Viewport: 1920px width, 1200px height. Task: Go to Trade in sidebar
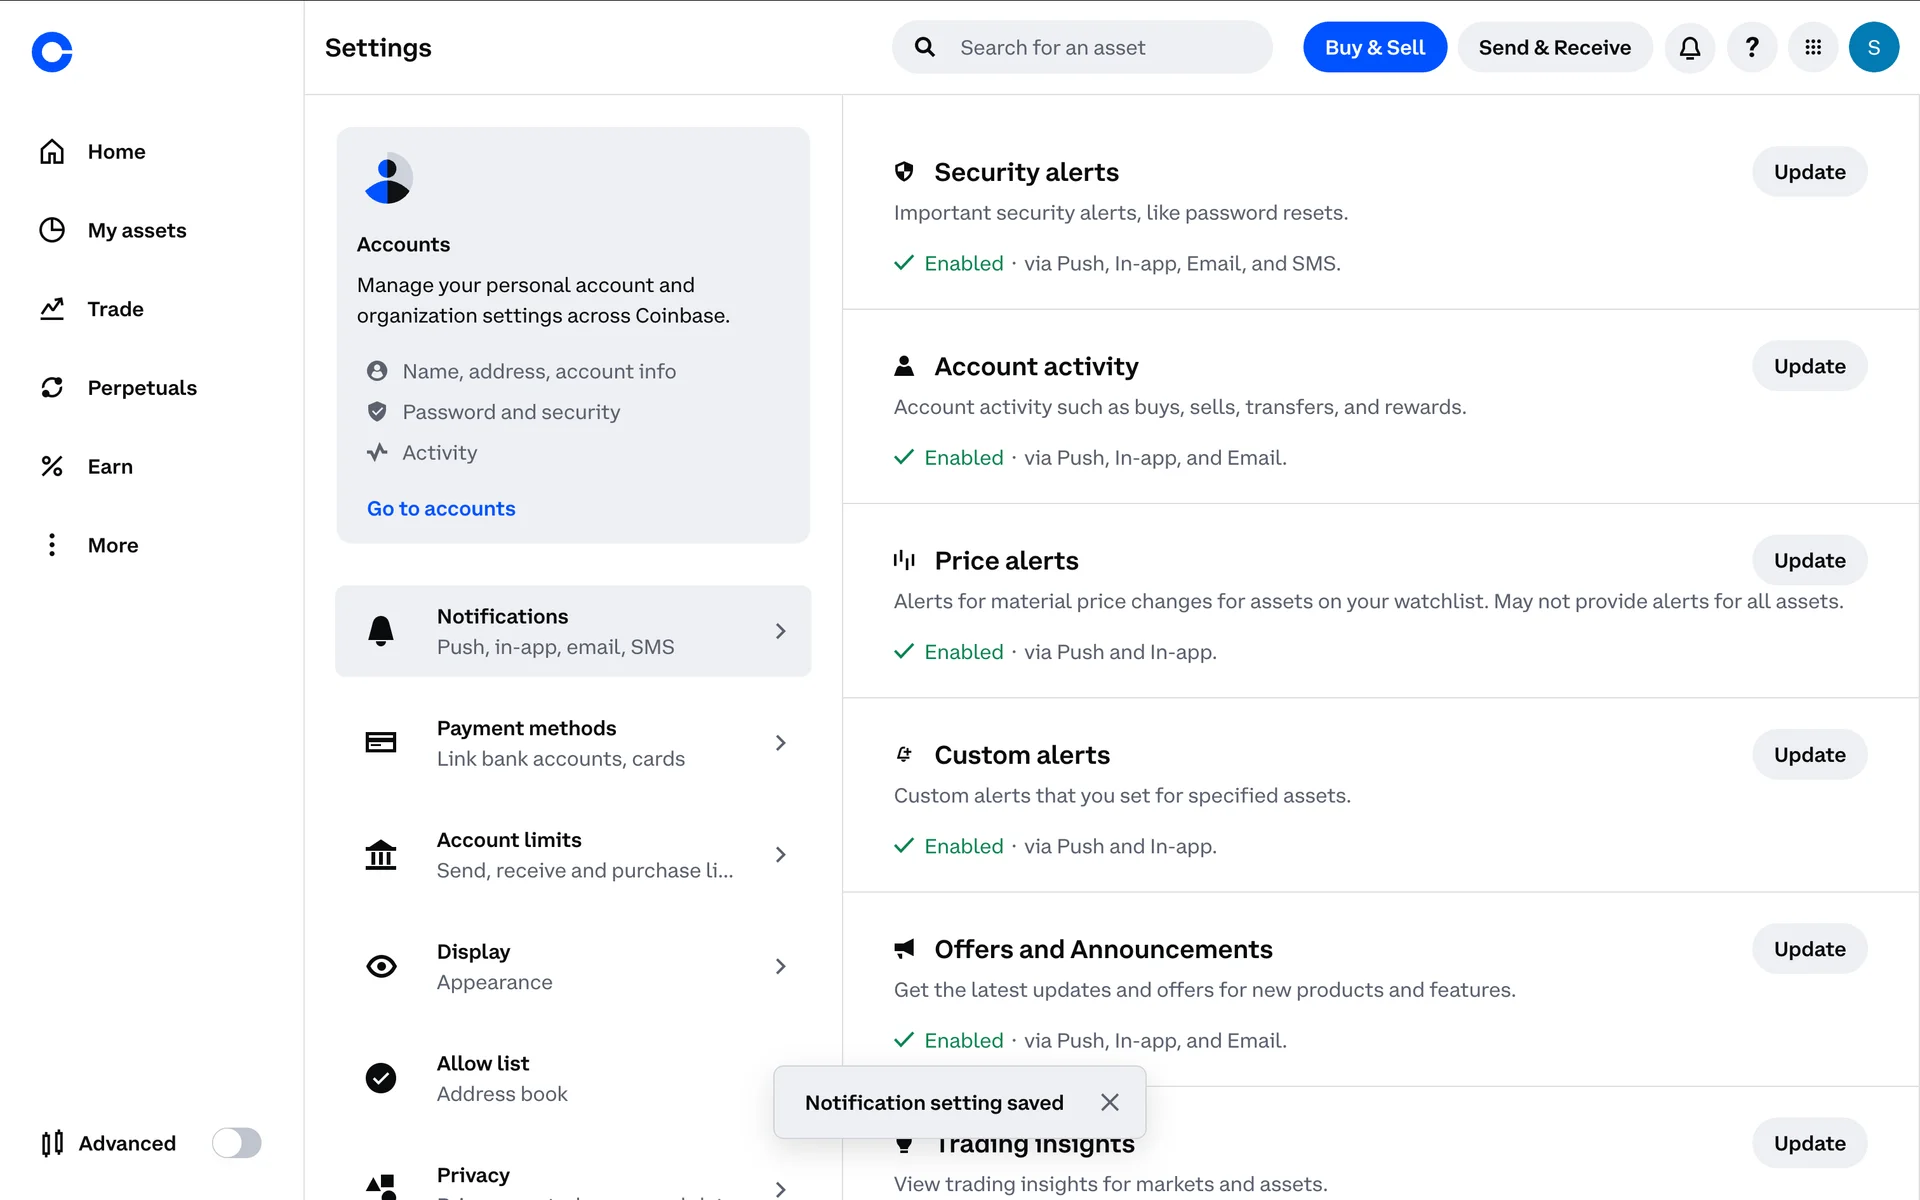tap(115, 309)
